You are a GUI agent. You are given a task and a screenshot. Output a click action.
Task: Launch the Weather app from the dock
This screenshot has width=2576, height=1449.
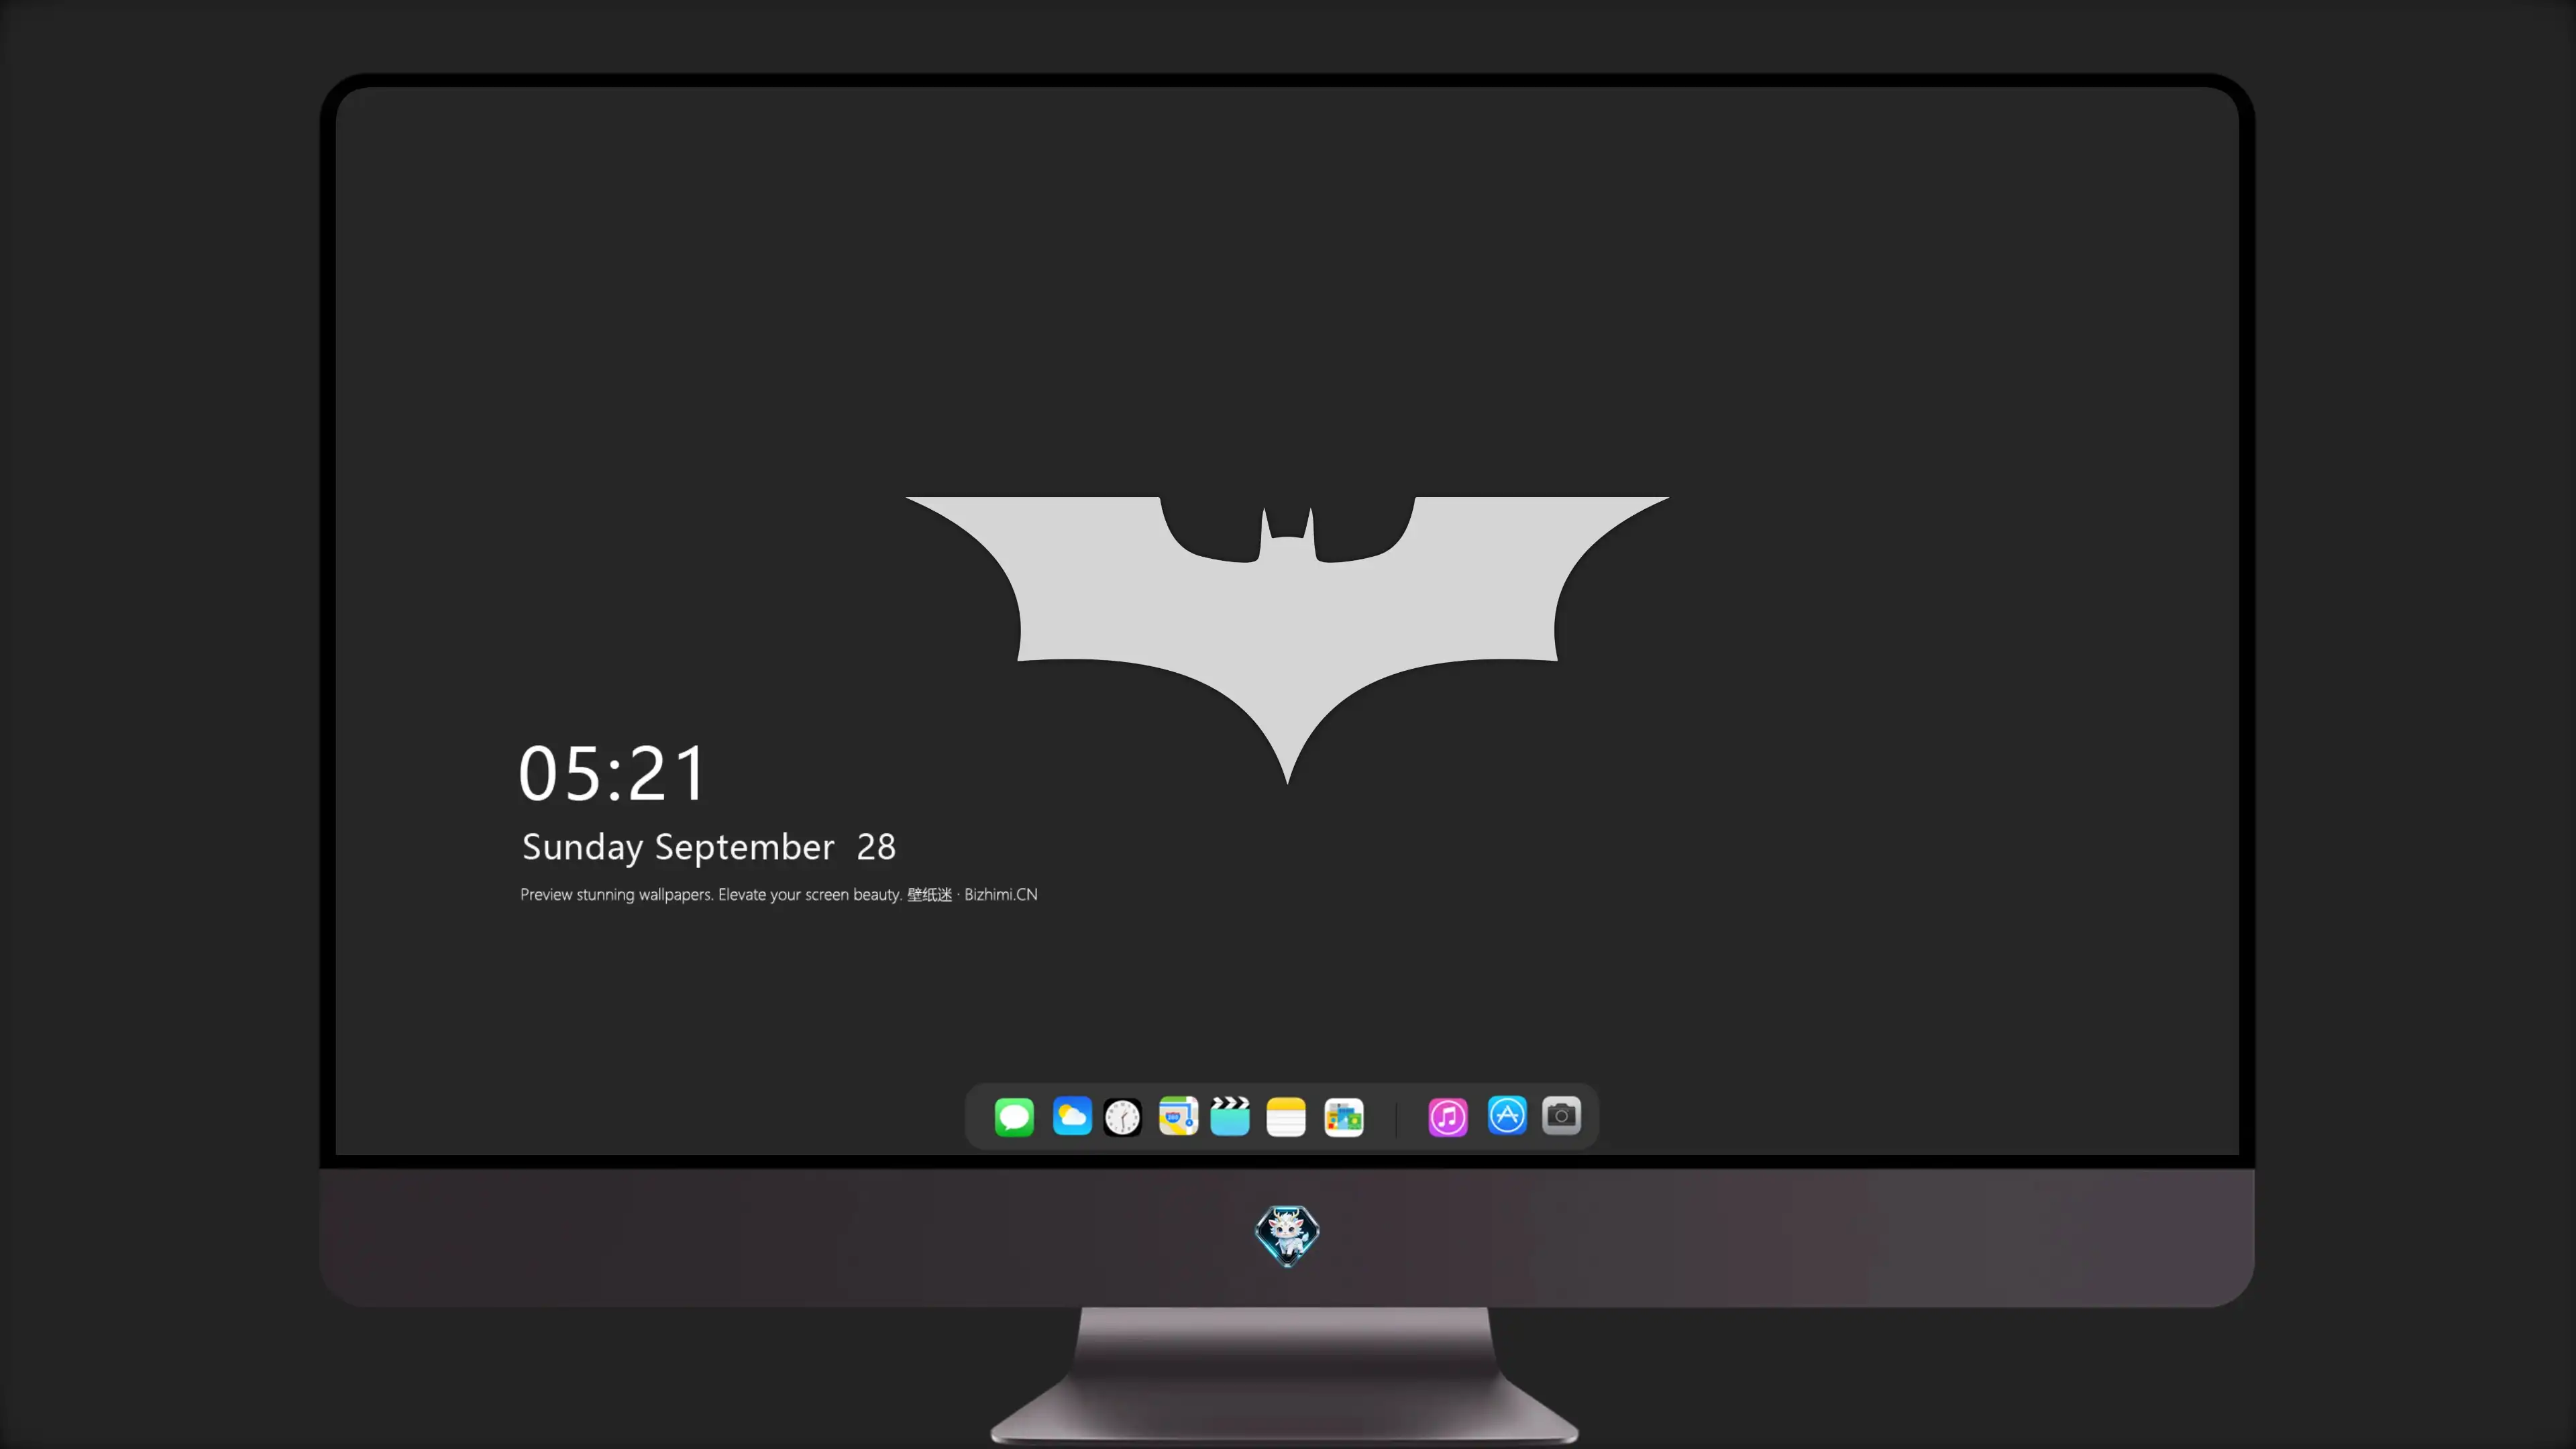(x=1072, y=1116)
